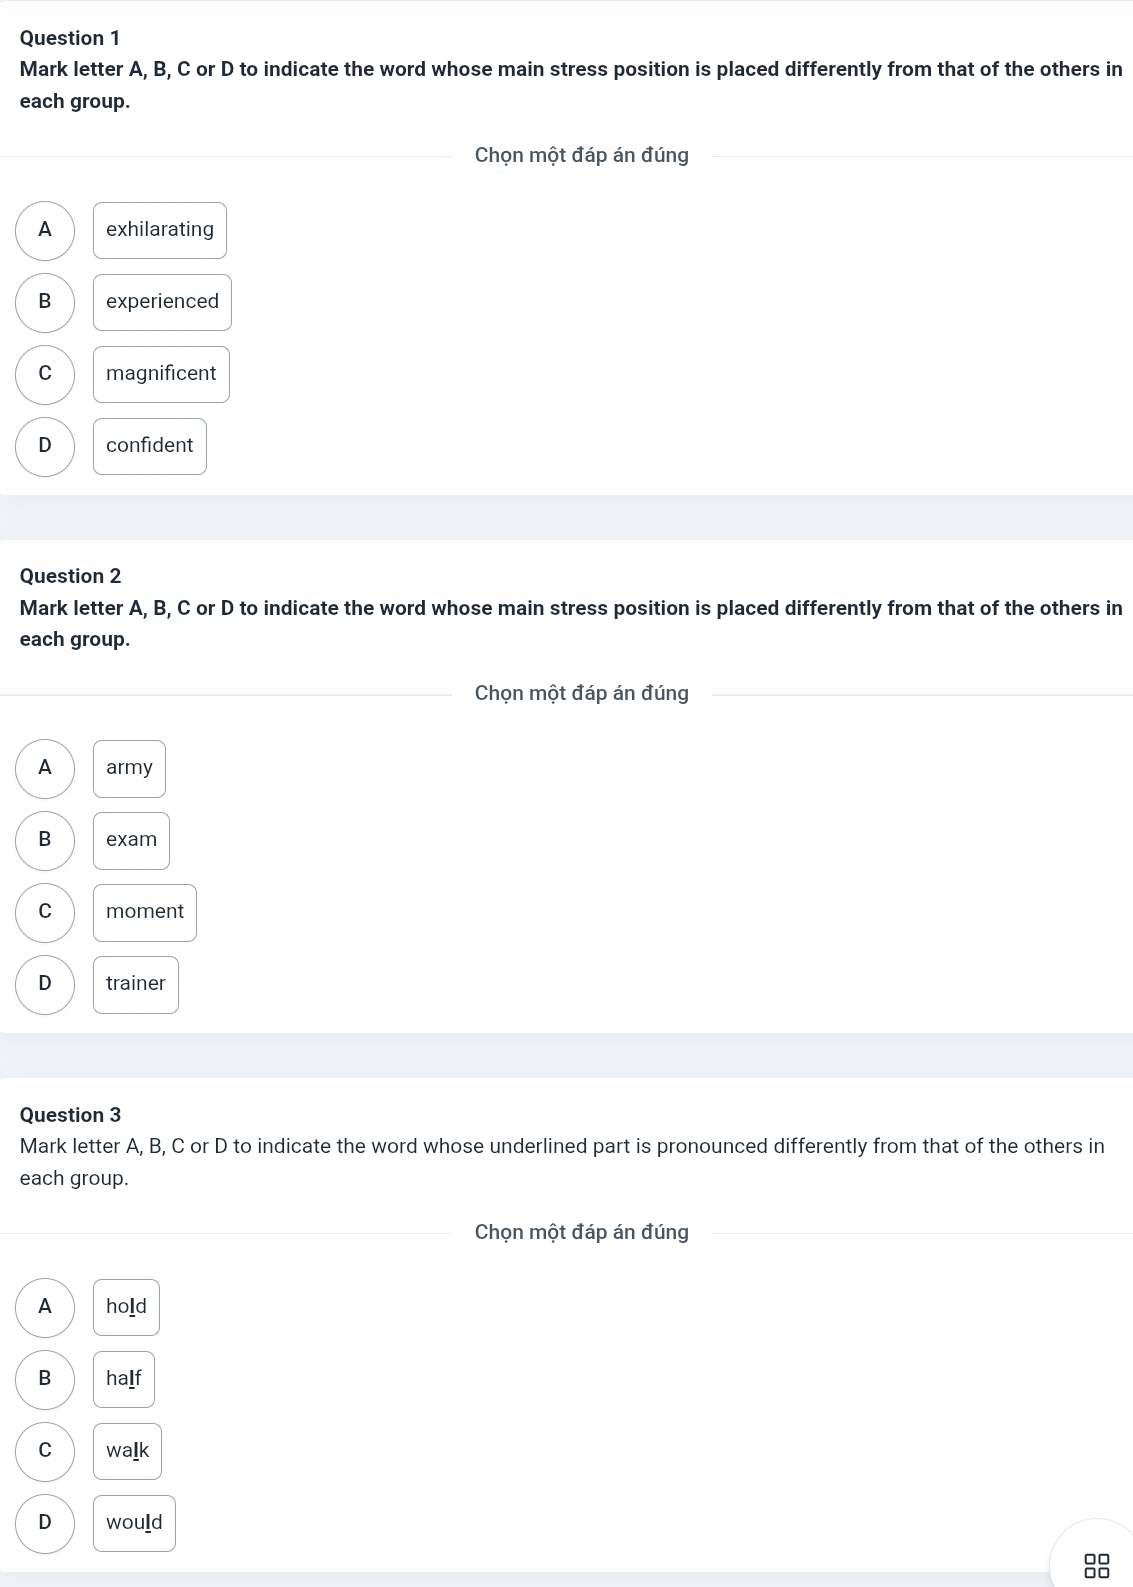Image resolution: width=1133 pixels, height=1587 pixels.
Task: Choose the 'confident' answer
Action: 150,447
